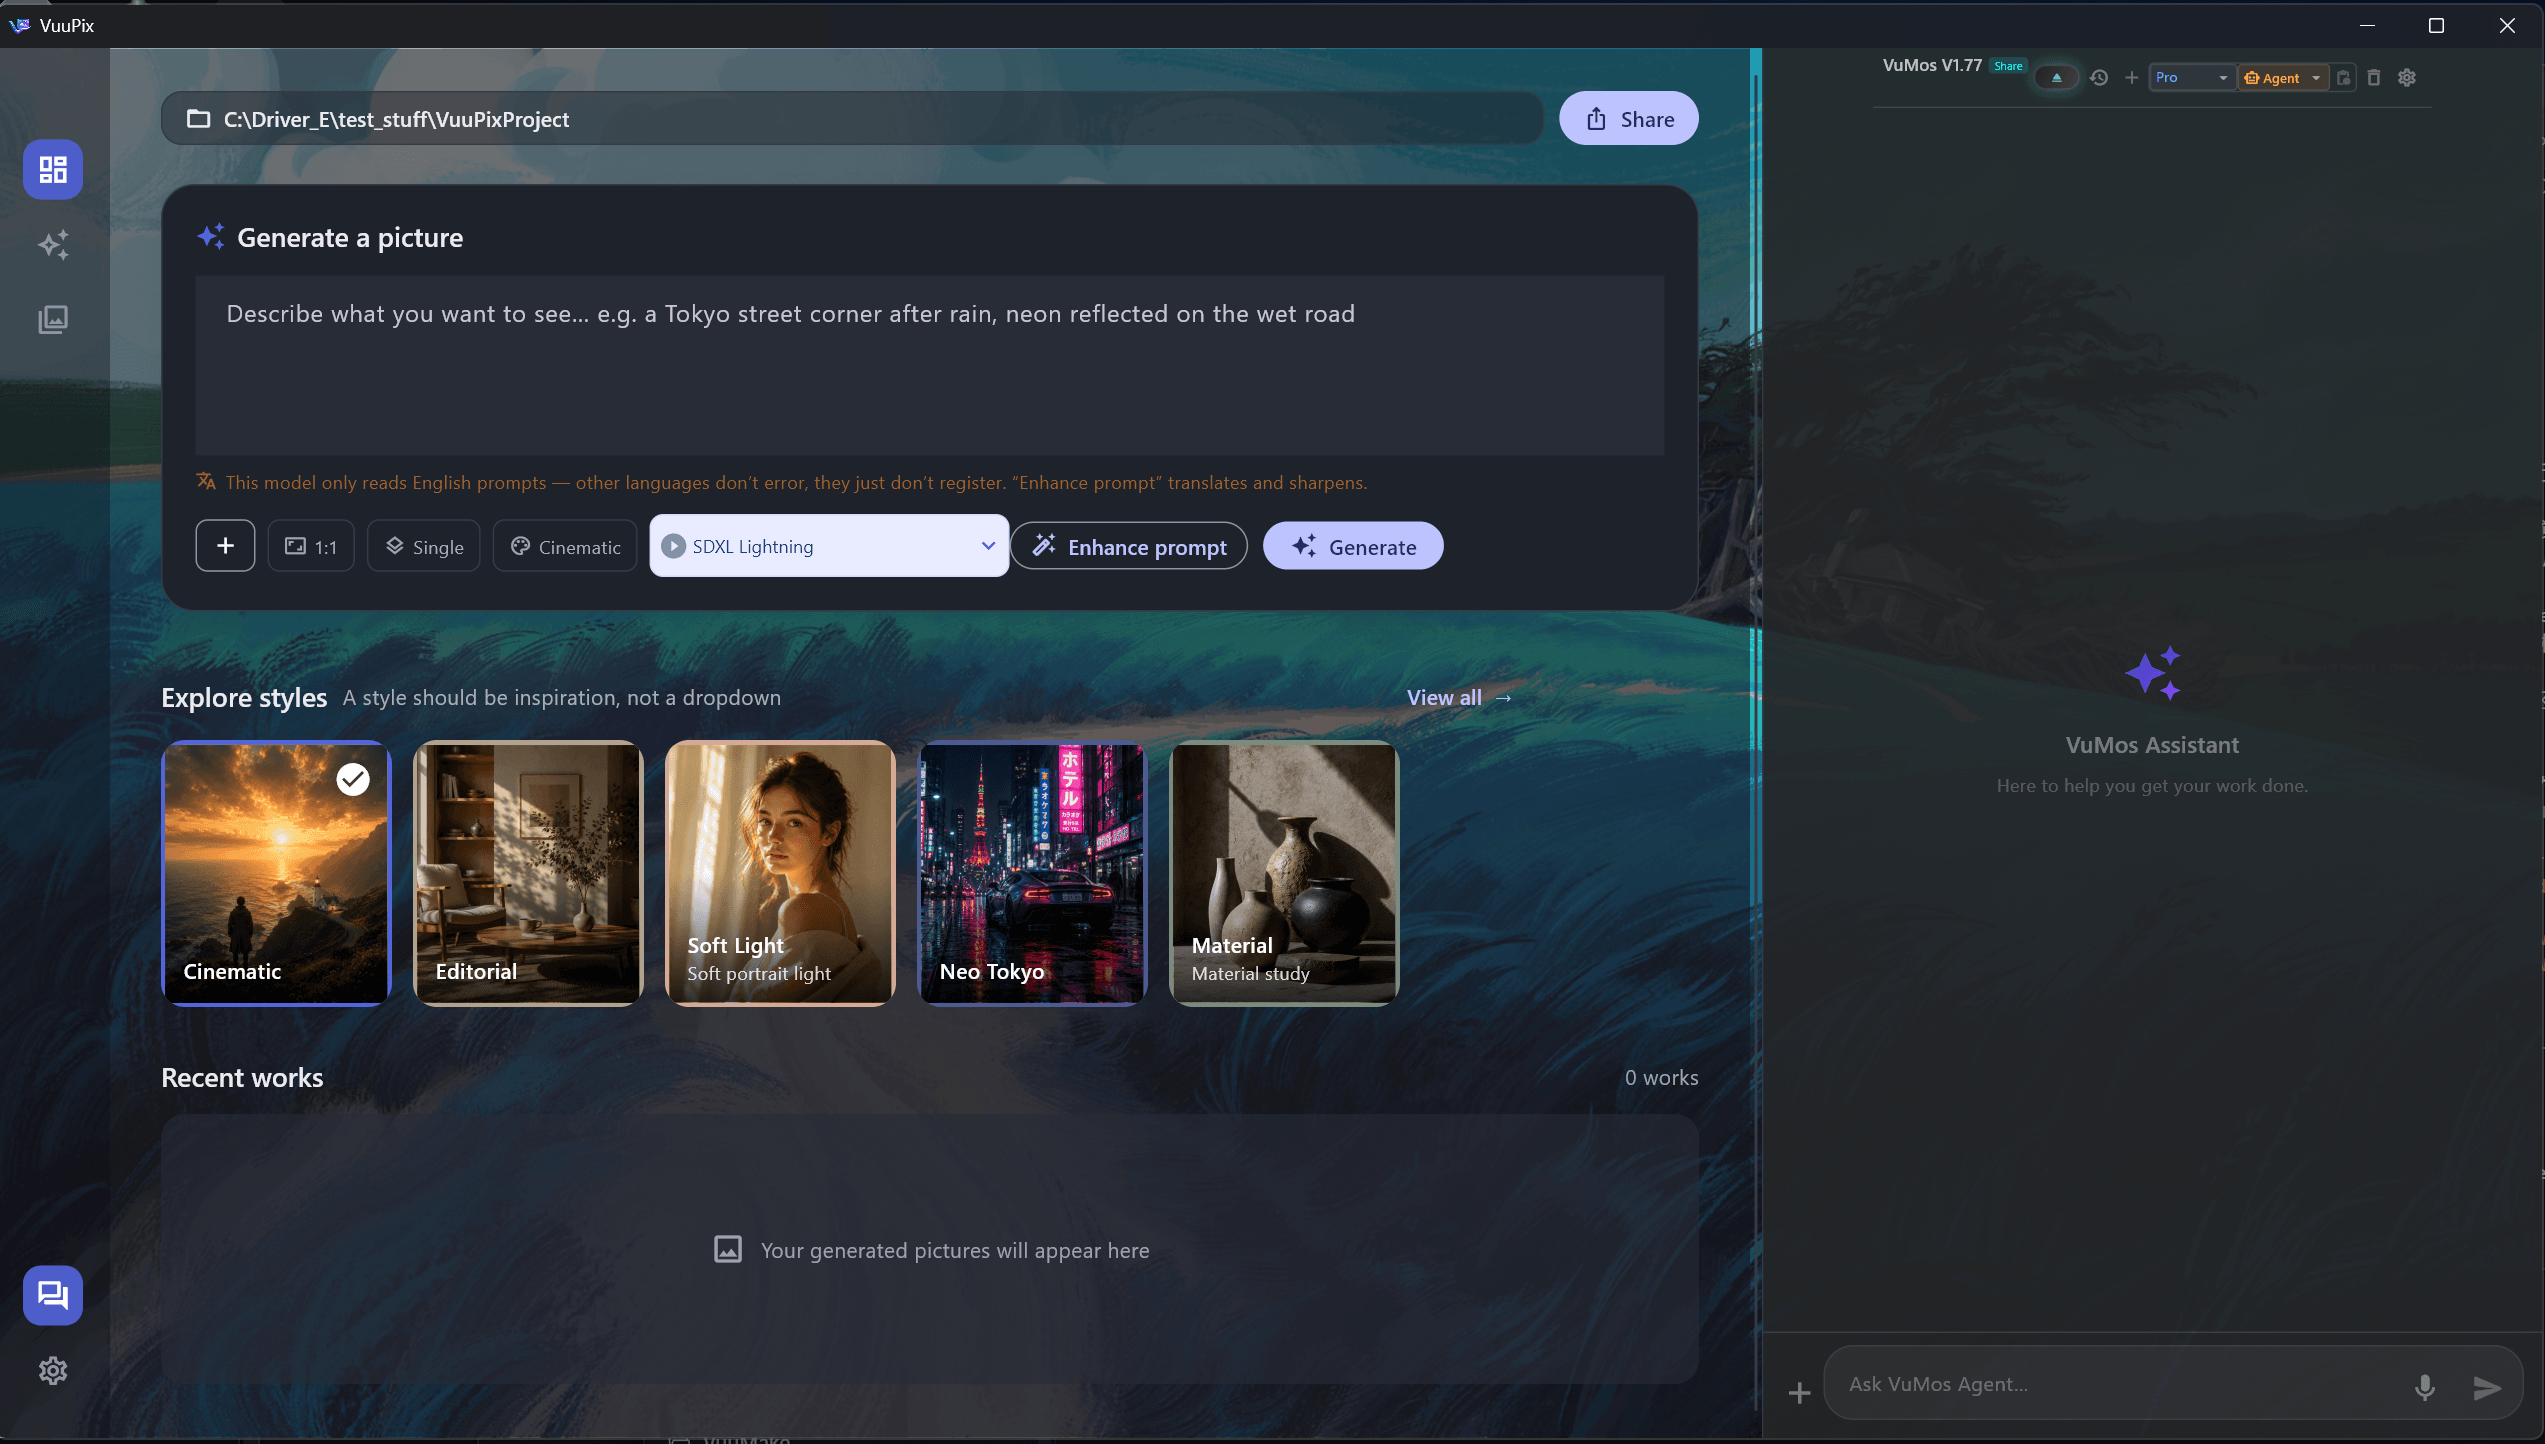
Task: Click the plus add attachment button
Action: pyautogui.click(x=225, y=546)
